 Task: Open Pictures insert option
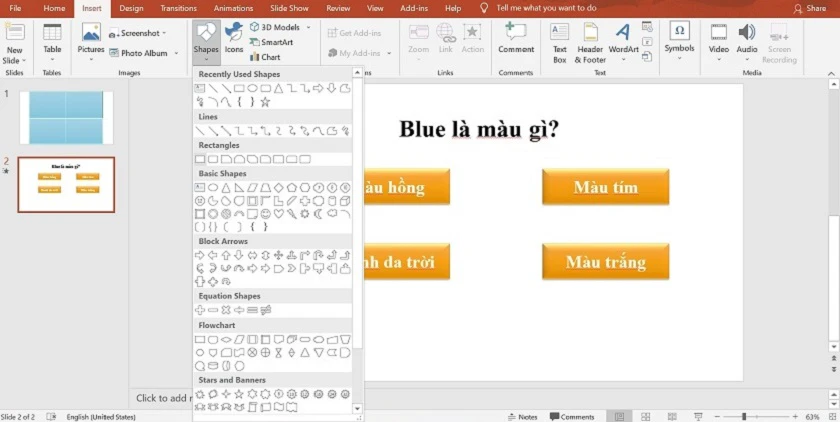91,43
